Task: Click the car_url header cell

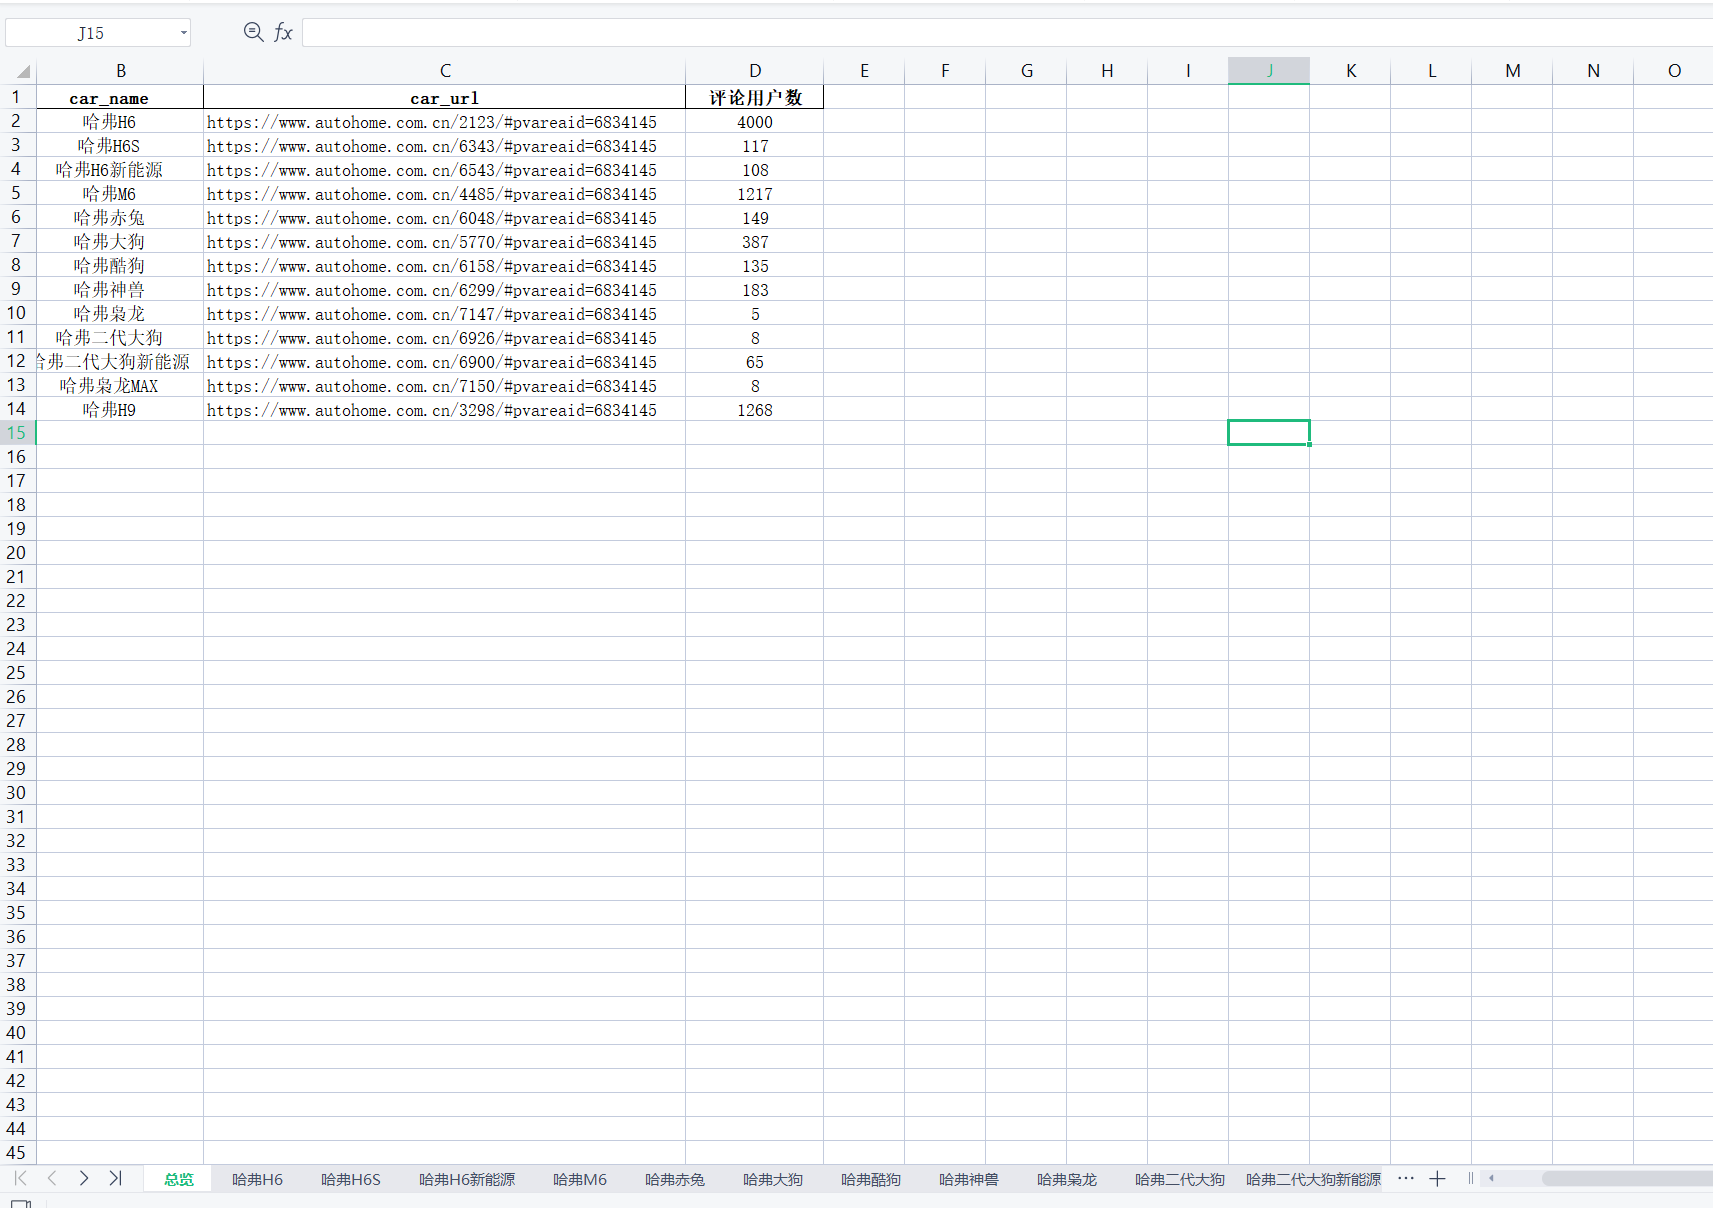Action: pyautogui.click(x=445, y=97)
